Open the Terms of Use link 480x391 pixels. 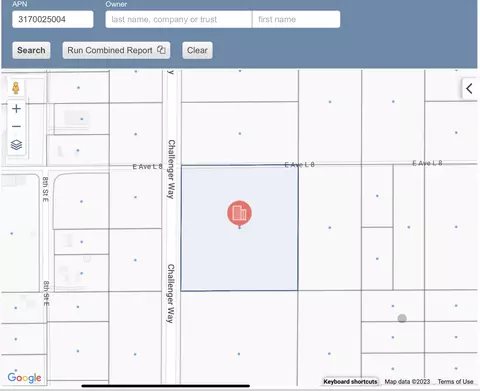click(x=455, y=382)
